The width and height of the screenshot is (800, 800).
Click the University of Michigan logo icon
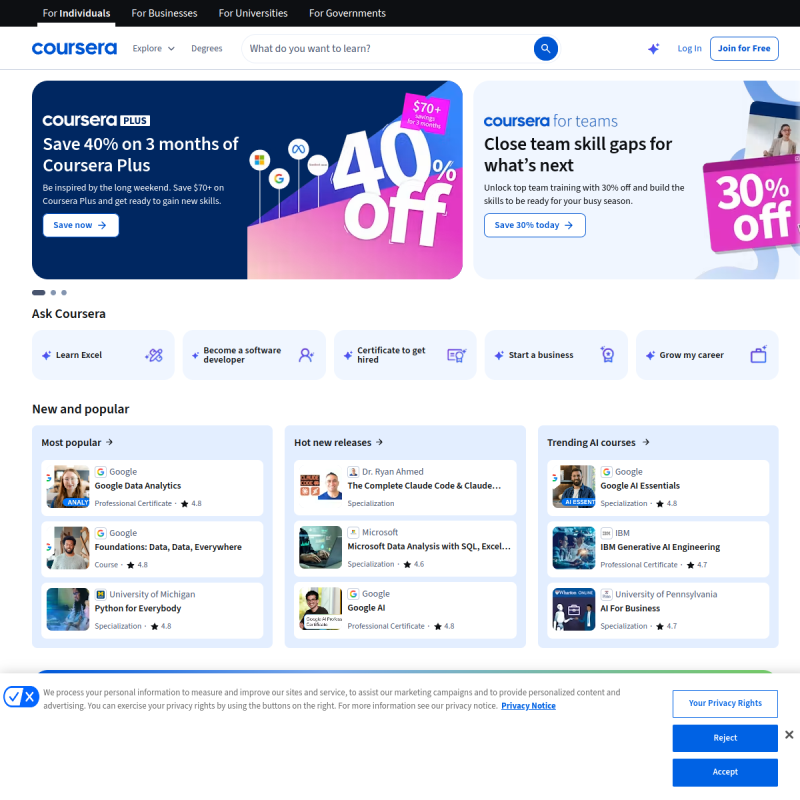(101, 594)
